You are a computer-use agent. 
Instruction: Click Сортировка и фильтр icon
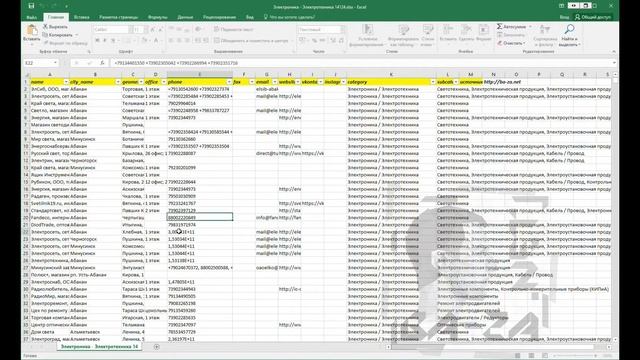point(545,30)
